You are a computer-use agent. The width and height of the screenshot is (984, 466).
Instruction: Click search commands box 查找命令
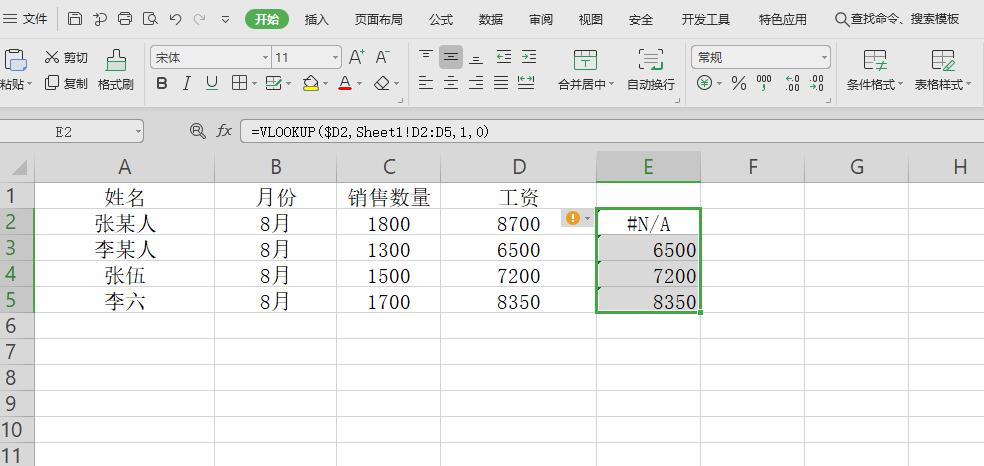(897, 19)
